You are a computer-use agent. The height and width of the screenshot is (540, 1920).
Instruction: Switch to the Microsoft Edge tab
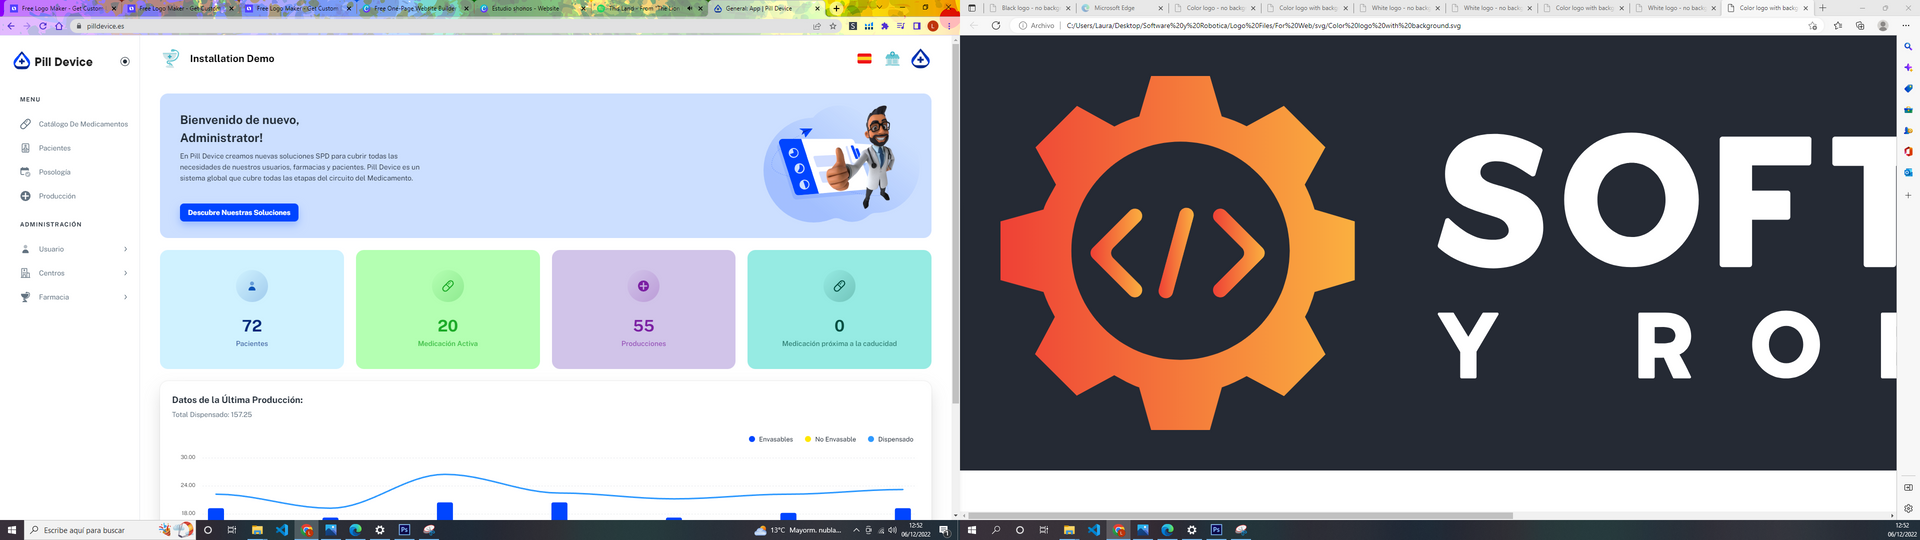tap(1118, 8)
